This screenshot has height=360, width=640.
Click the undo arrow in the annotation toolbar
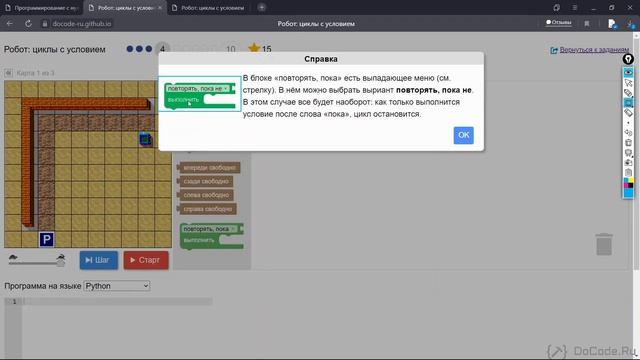pos(629,133)
